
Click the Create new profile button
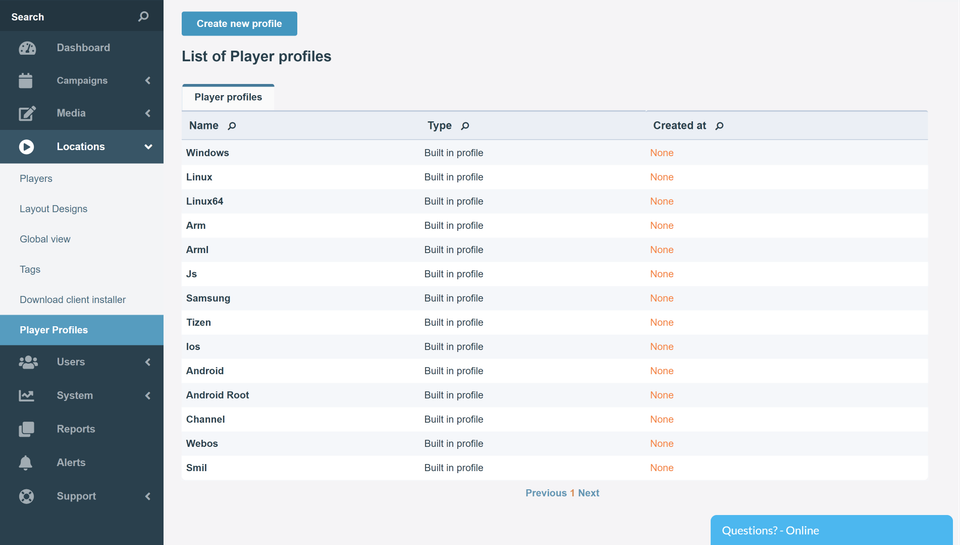[239, 24]
